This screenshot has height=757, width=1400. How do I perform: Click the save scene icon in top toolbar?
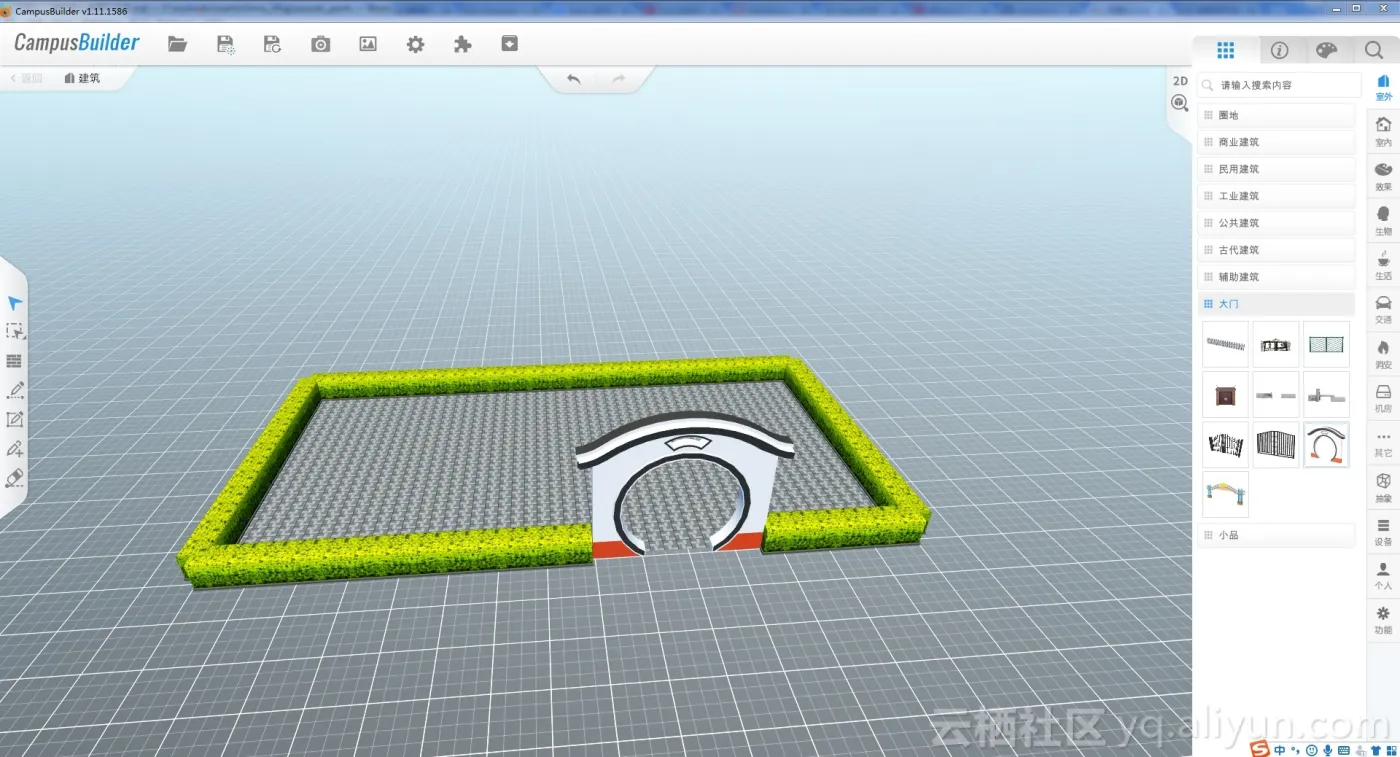pos(226,44)
